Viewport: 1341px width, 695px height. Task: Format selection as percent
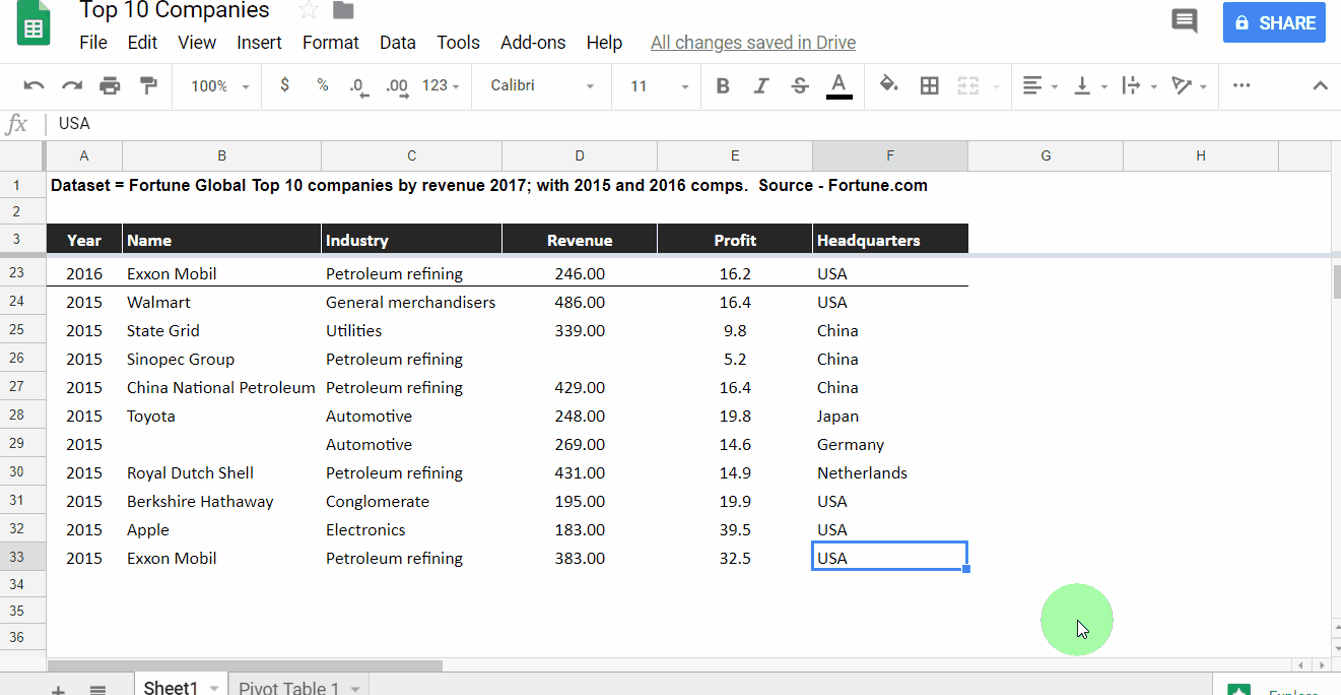[x=322, y=86]
